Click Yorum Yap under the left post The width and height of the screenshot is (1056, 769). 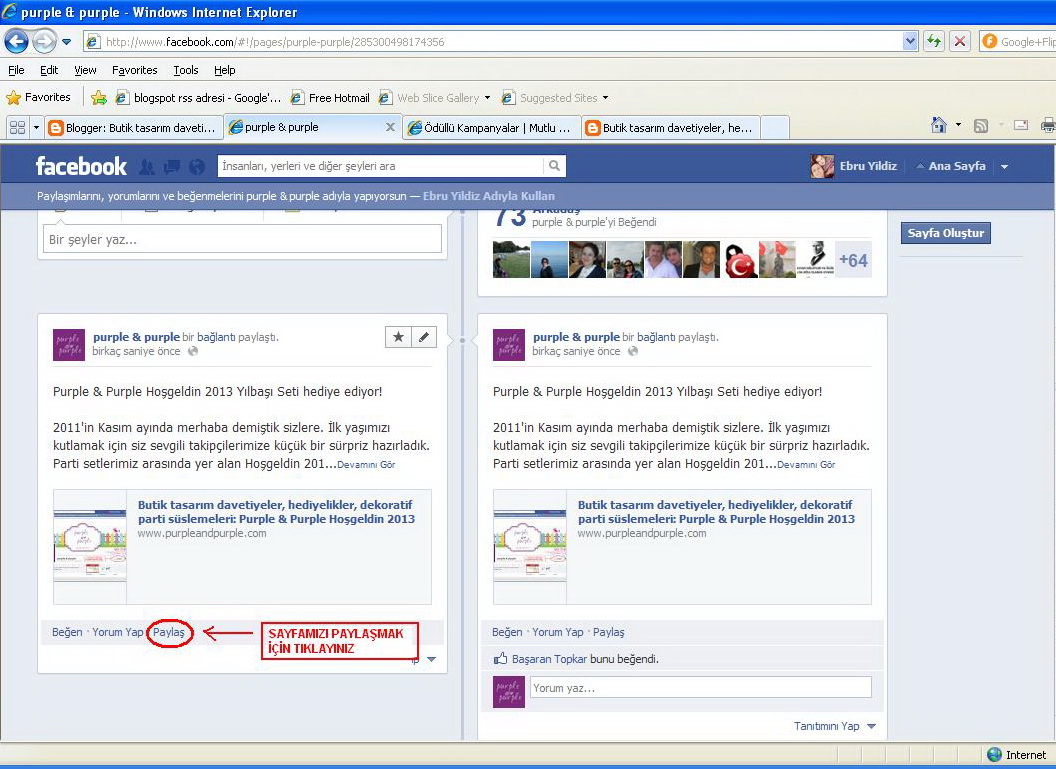[118, 632]
